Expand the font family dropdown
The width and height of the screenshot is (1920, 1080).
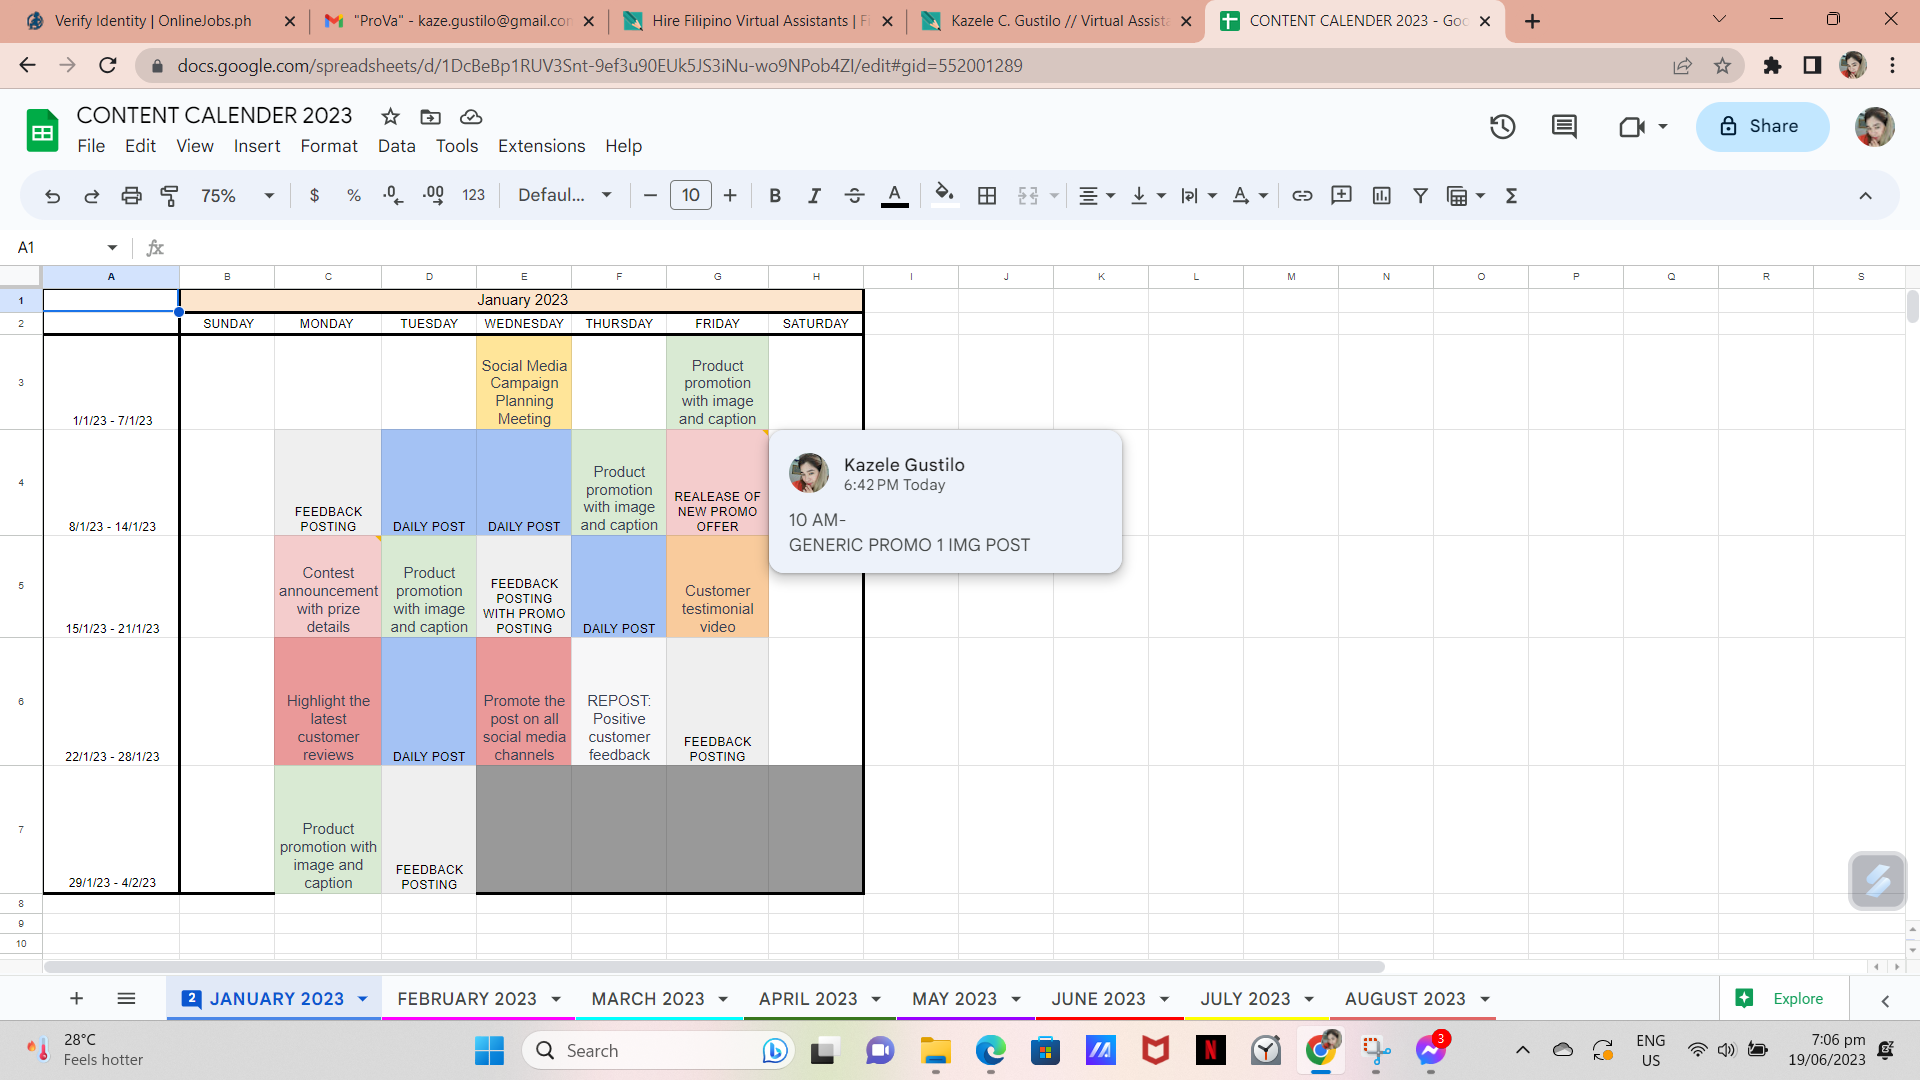click(x=565, y=196)
